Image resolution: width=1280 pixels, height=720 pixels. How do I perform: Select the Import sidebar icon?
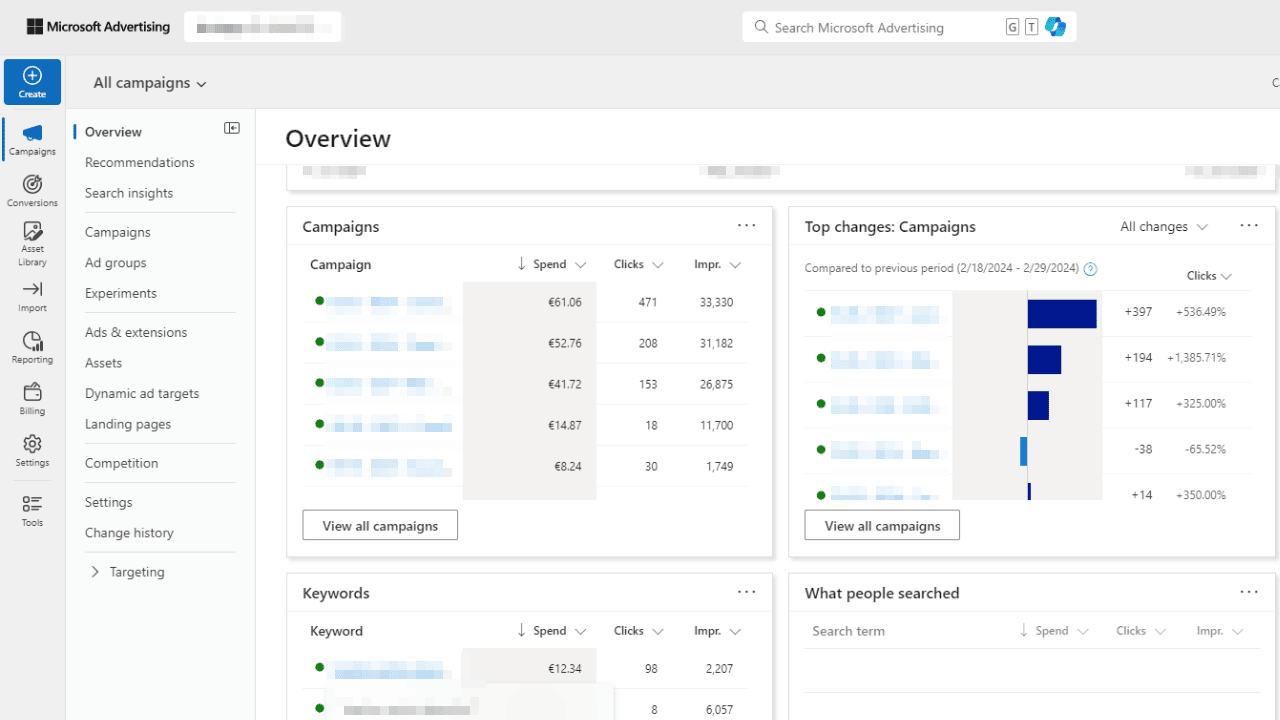pos(32,296)
